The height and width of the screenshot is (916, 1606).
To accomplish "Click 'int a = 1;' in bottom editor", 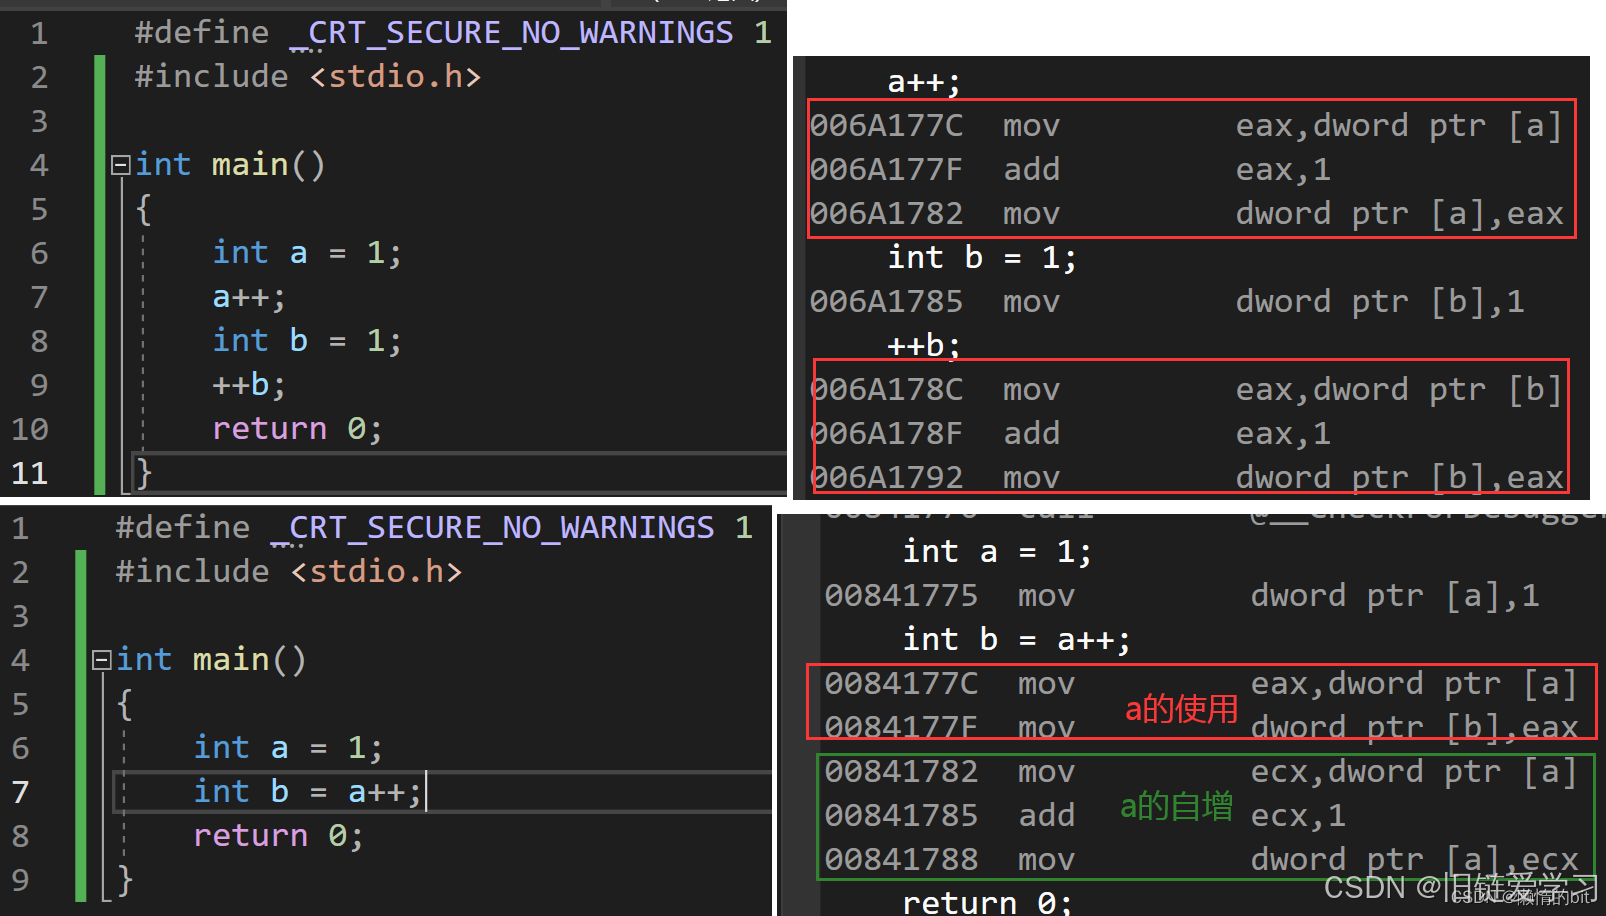I will (288, 748).
